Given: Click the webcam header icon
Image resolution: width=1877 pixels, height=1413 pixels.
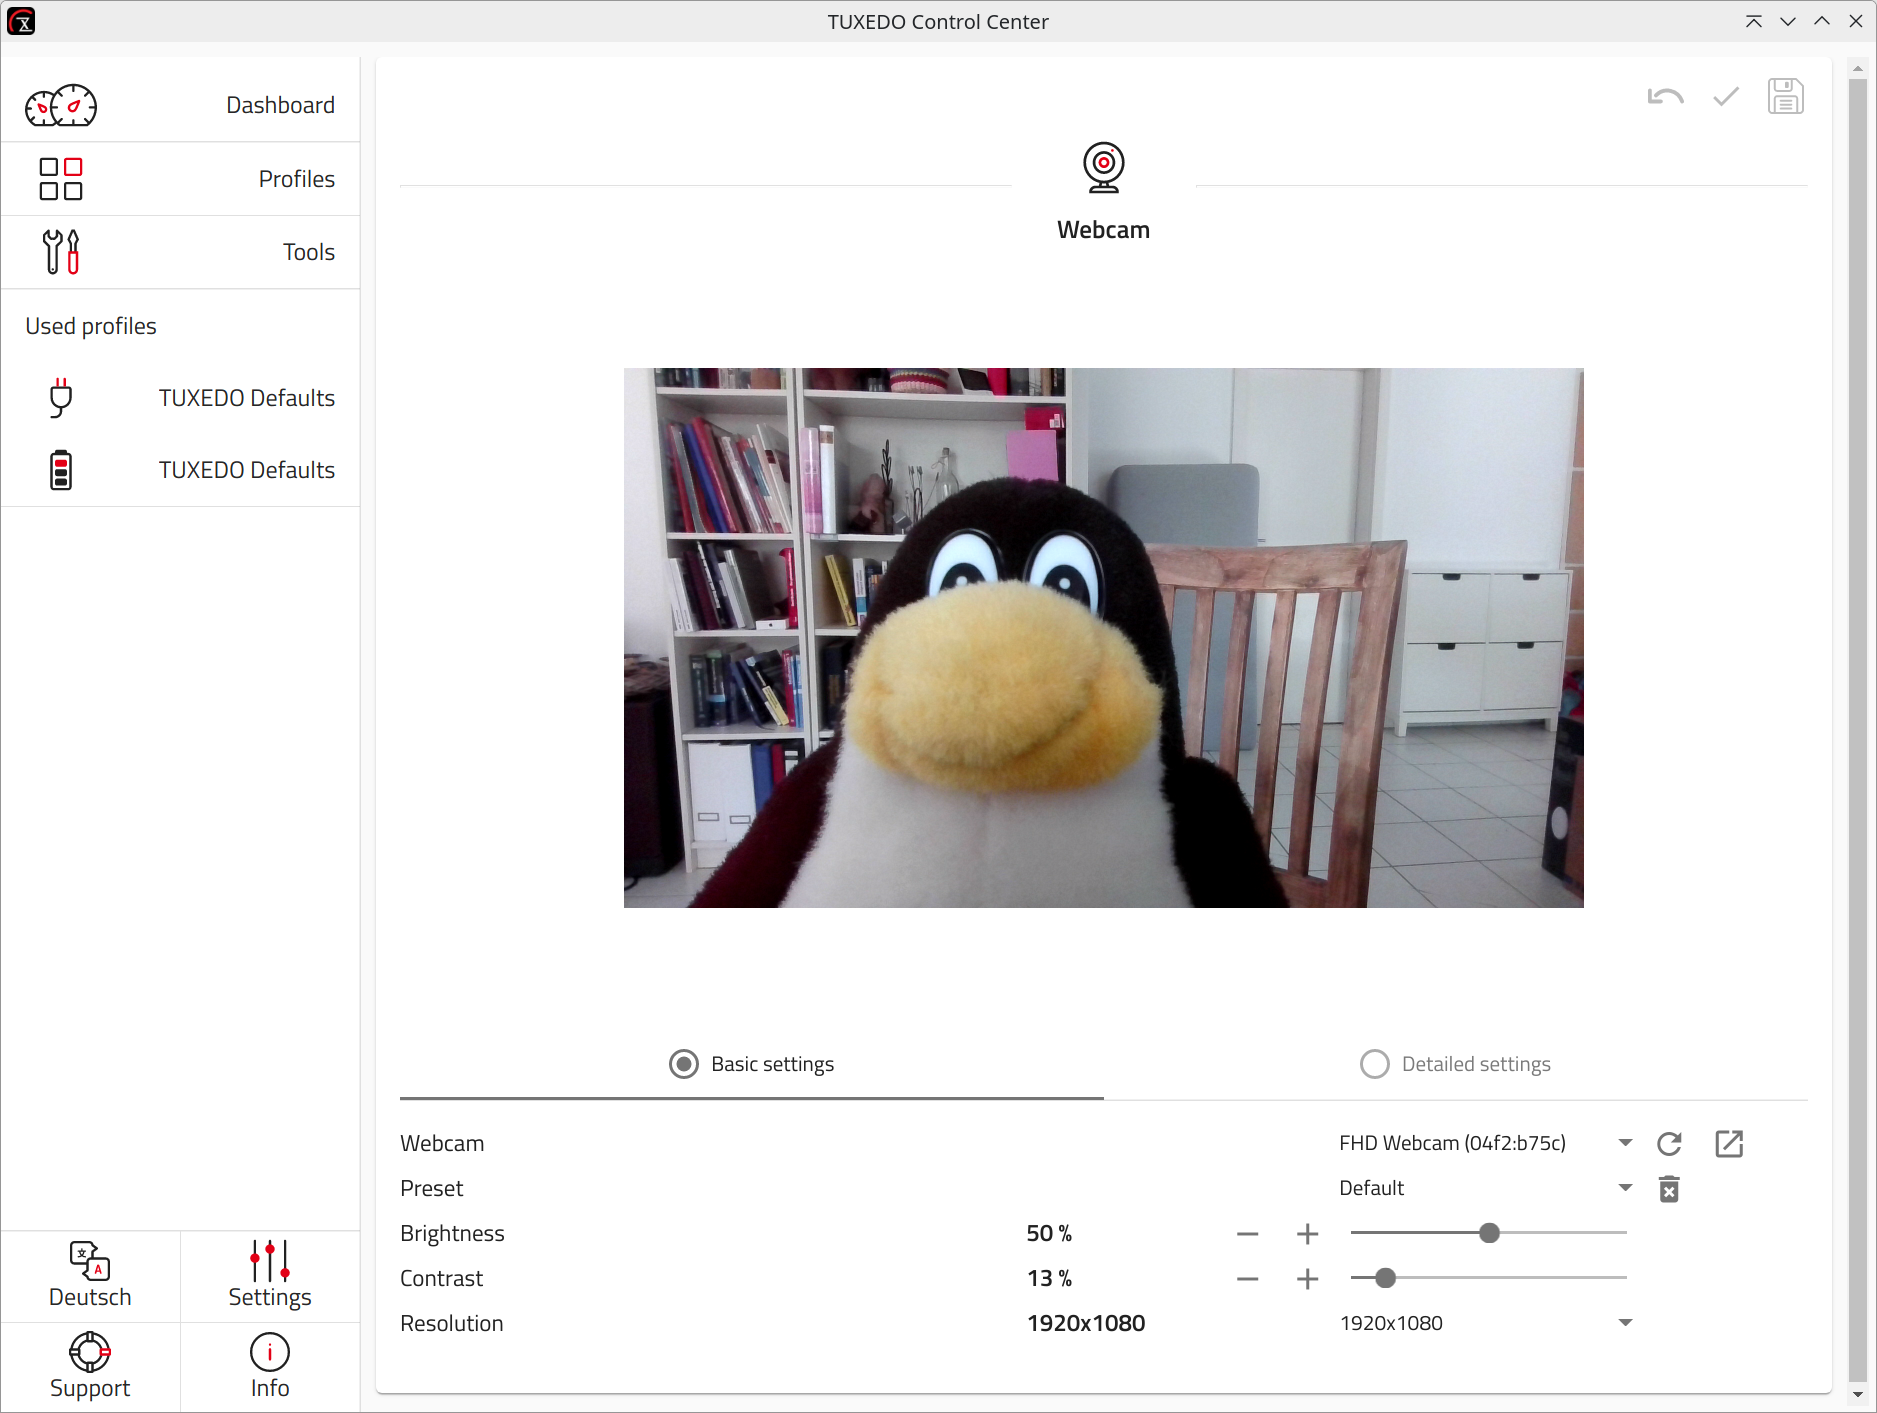Looking at the screenshot, I should [x=1104, y=167].
